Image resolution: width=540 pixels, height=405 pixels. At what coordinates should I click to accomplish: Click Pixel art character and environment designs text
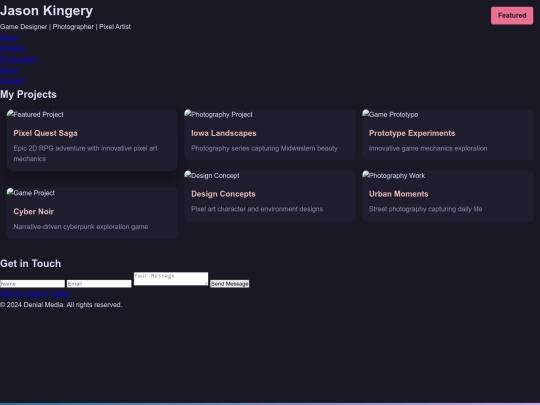[x=257, y=209]
